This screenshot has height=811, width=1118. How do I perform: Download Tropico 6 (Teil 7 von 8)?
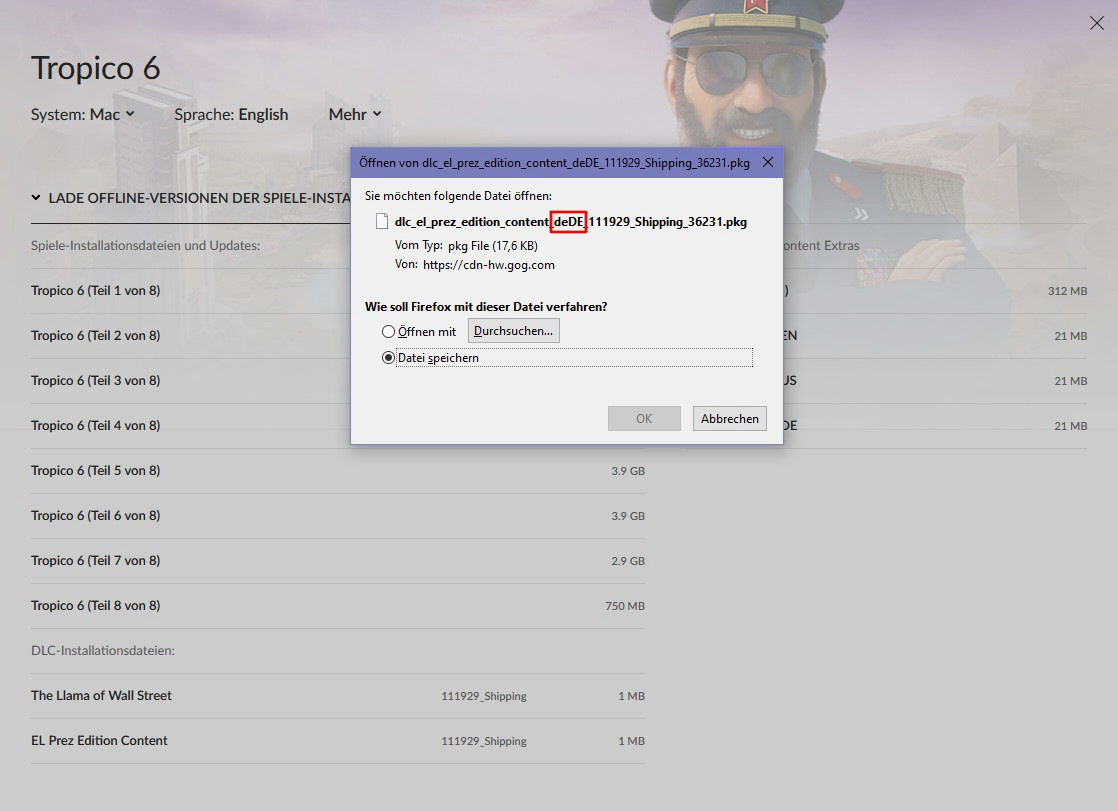[337, 561]
